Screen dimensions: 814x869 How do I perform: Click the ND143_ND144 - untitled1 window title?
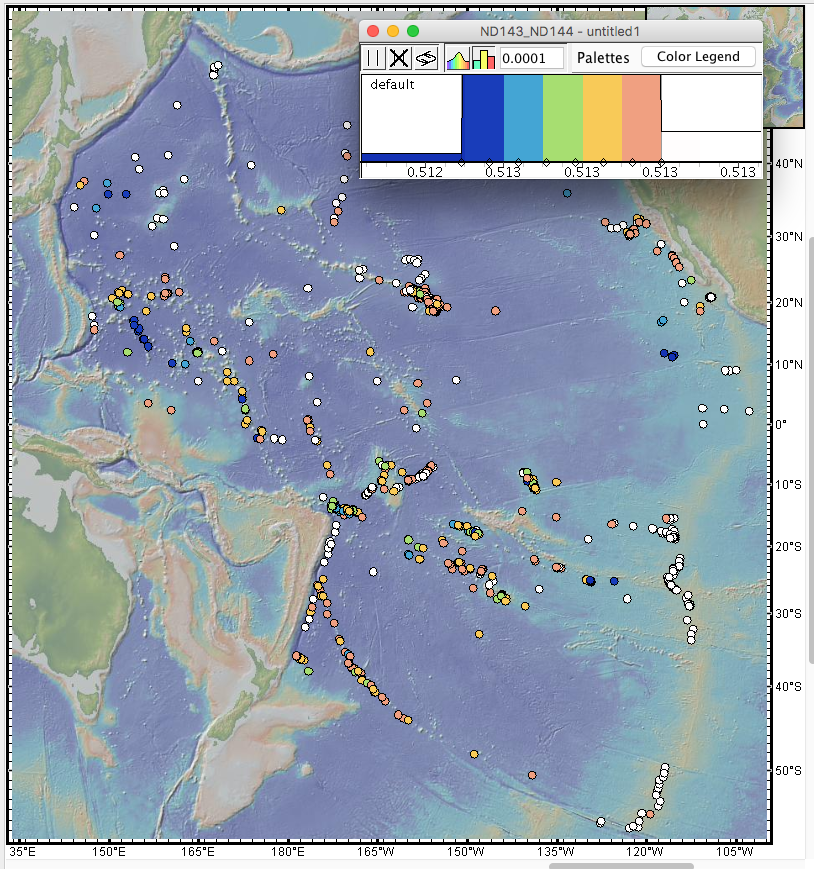tap(560, 32)
